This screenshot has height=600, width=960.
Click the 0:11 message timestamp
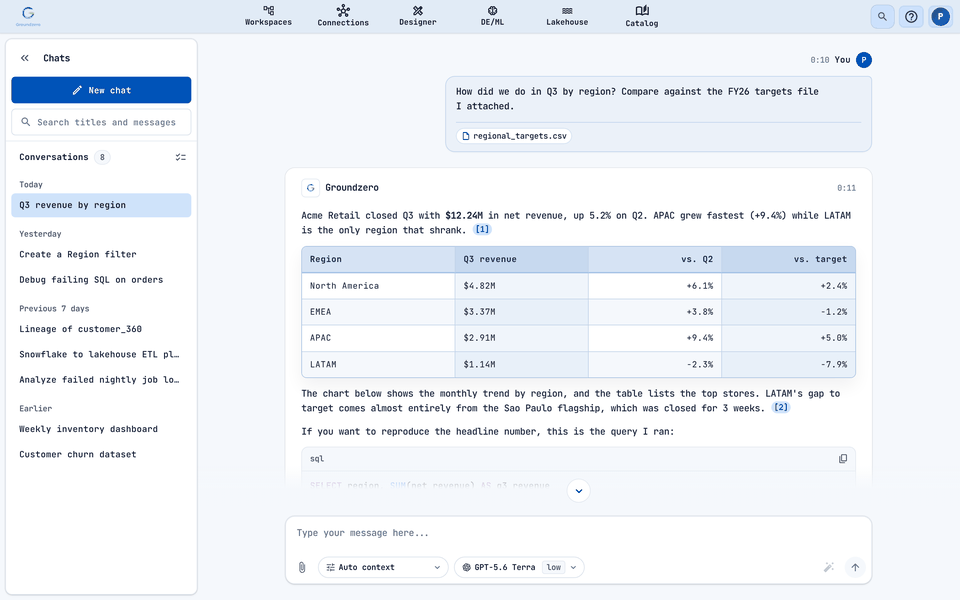[846, 188]
